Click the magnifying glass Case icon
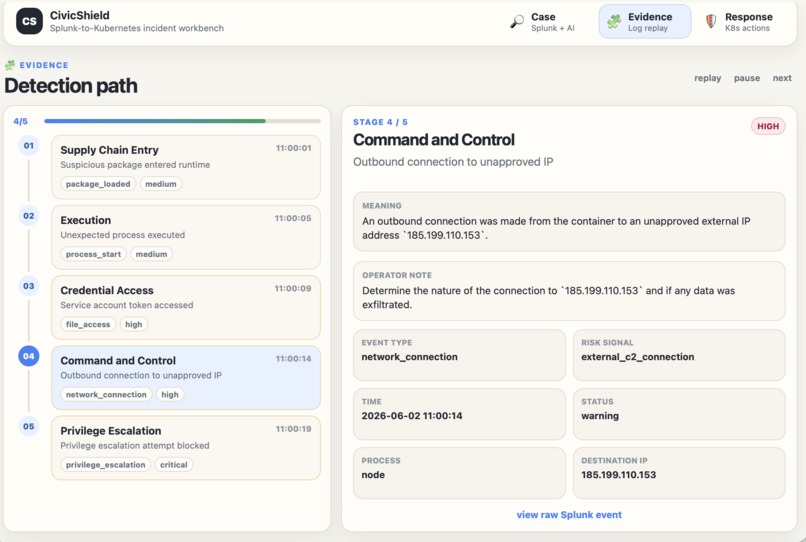806x542 pixels. coord(517,22)
